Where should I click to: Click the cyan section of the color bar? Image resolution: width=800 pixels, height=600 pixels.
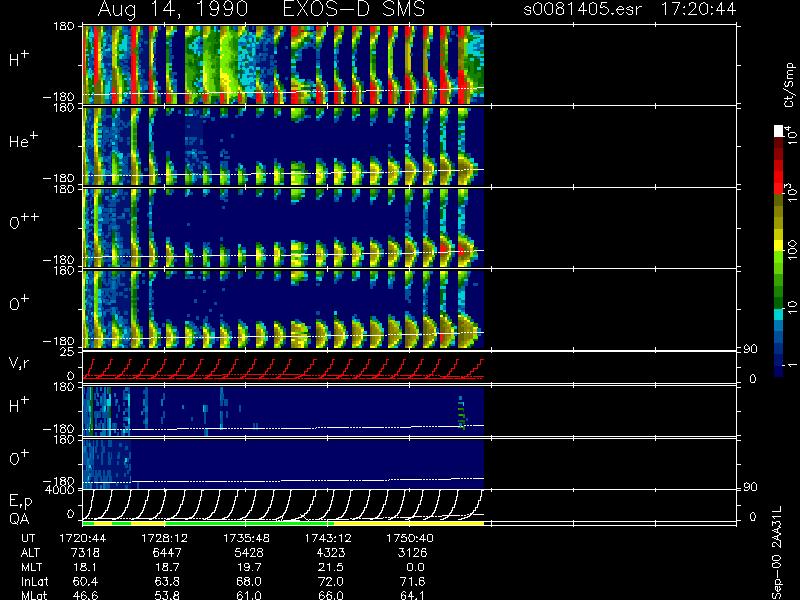779,315
